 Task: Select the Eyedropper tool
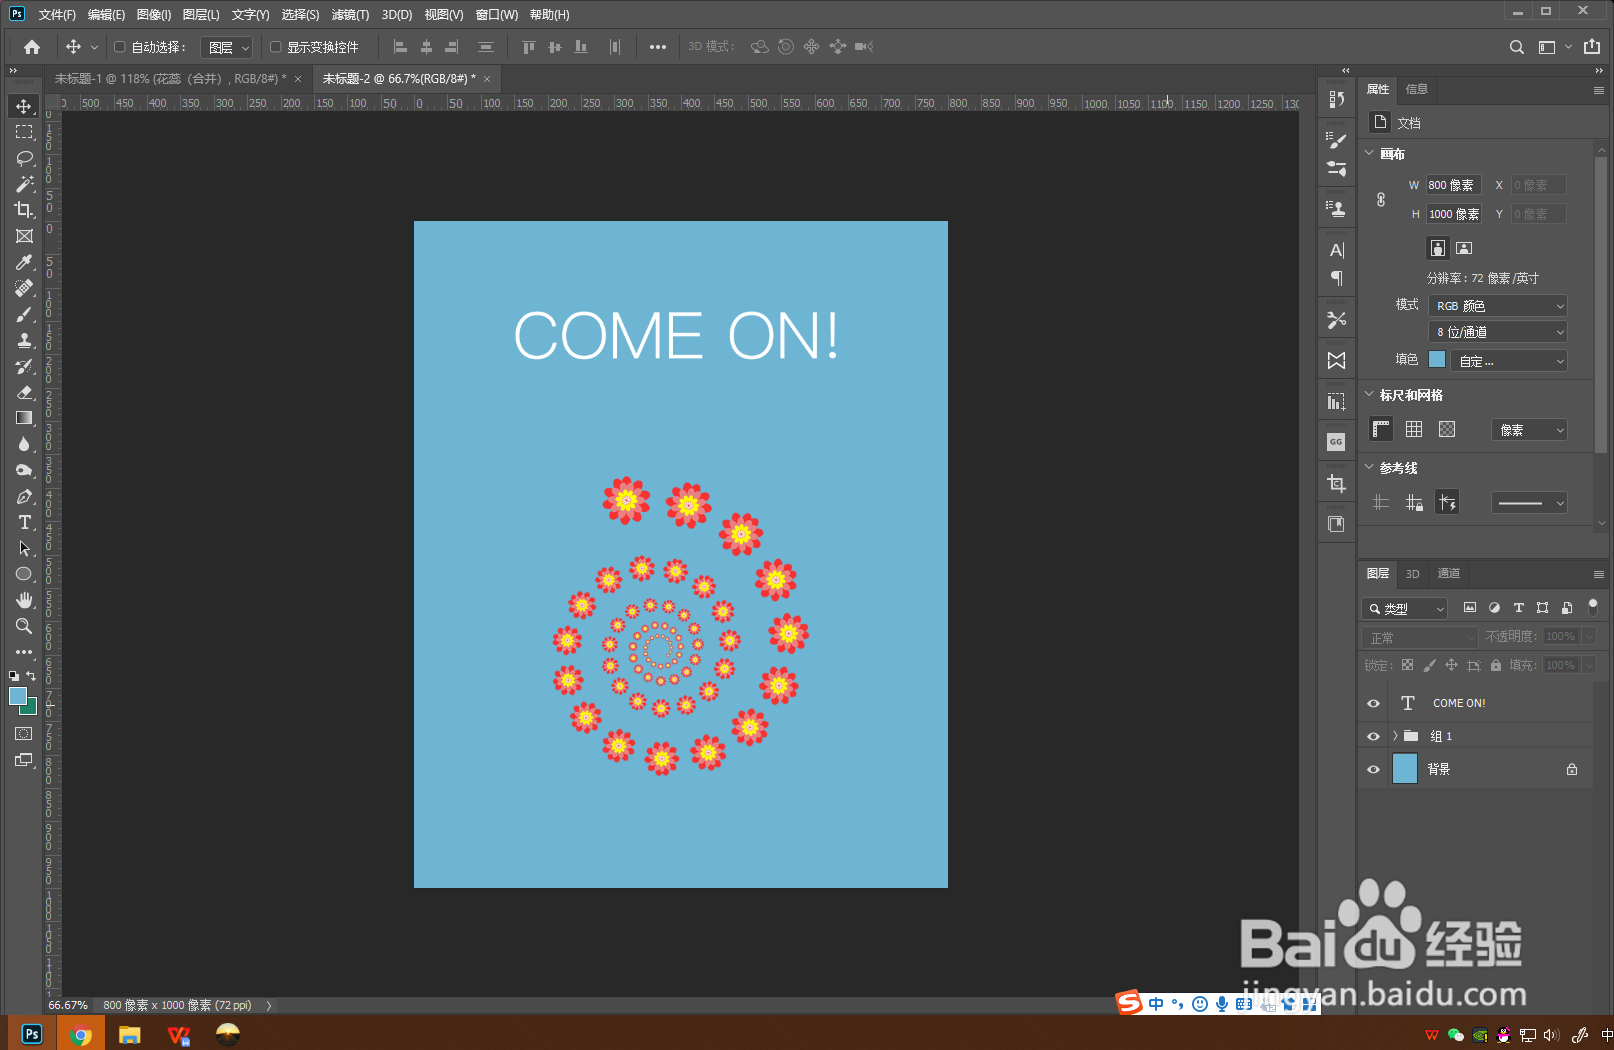(x=24, y=262)
